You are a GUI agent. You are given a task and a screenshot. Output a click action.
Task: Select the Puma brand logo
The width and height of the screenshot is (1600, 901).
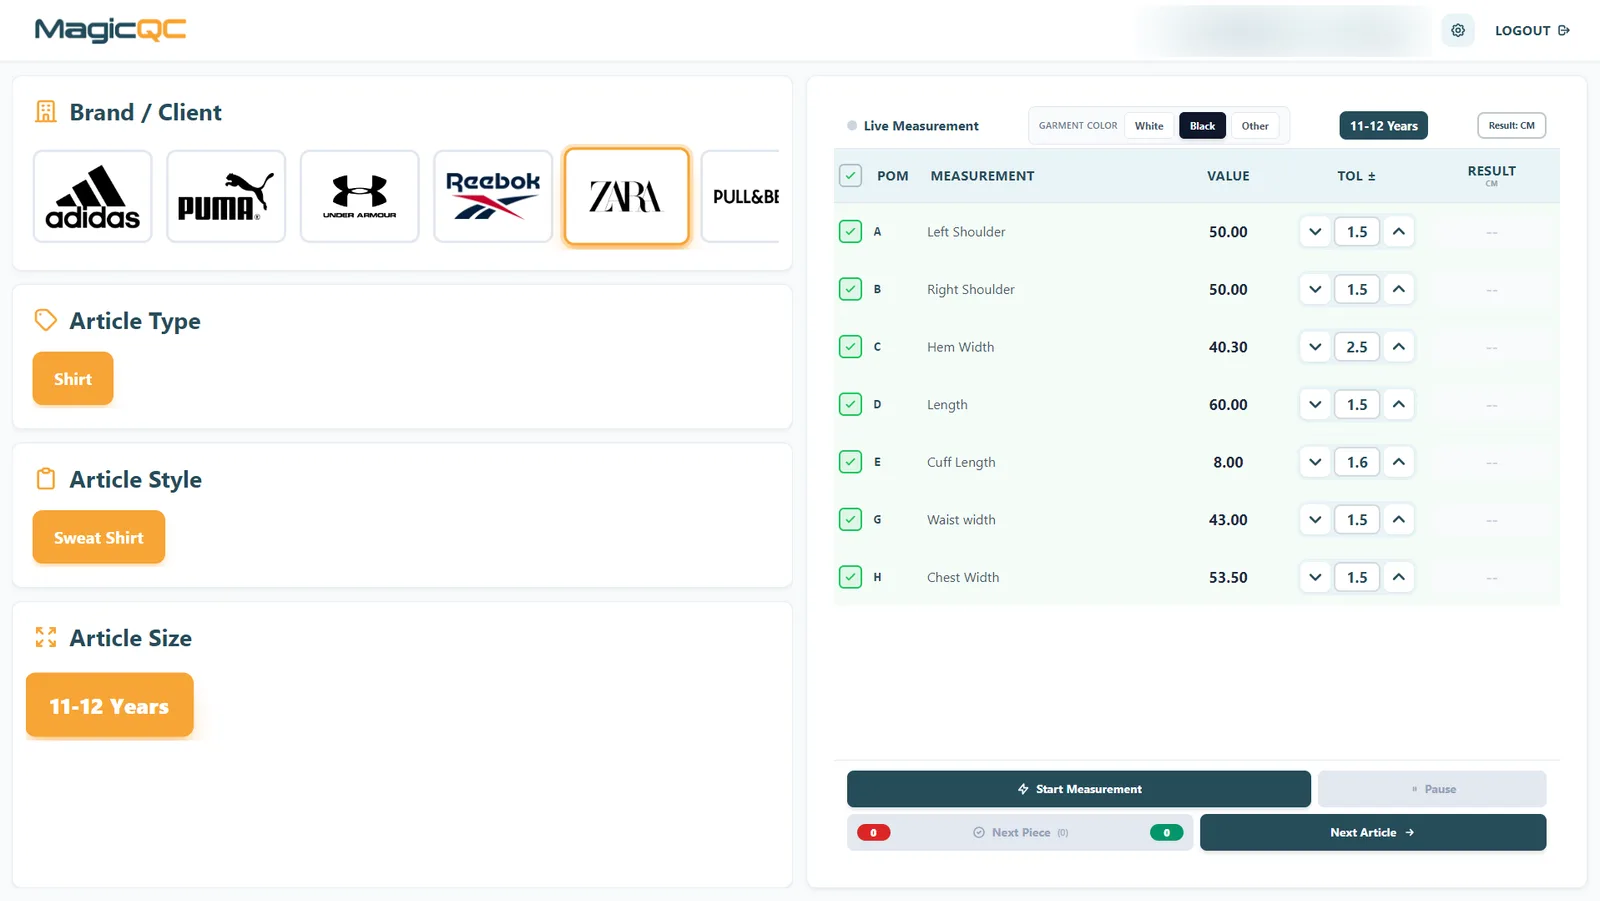click(x=226, y=196)
